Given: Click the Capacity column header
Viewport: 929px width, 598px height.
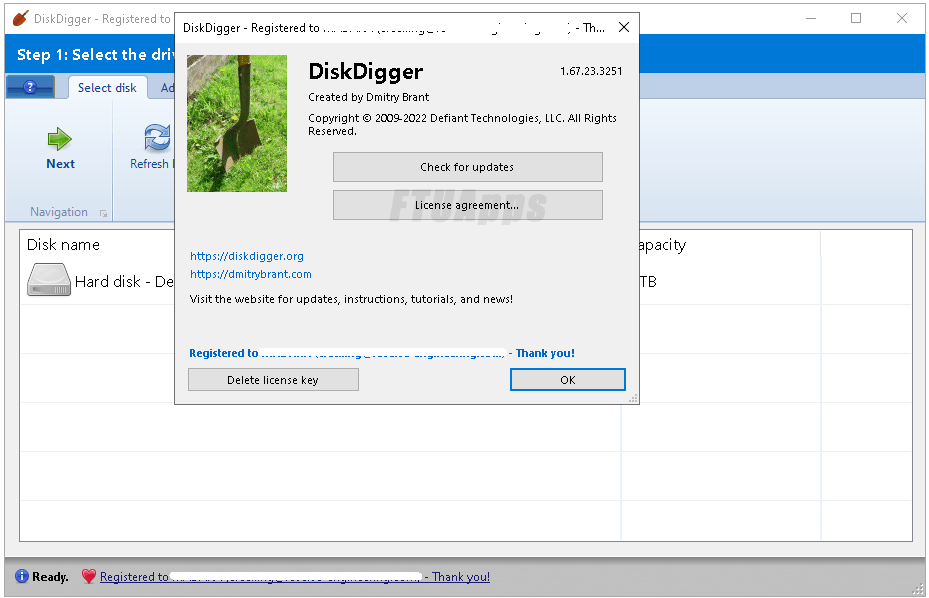Looking at the screenshot, I should tap(662, 245).
